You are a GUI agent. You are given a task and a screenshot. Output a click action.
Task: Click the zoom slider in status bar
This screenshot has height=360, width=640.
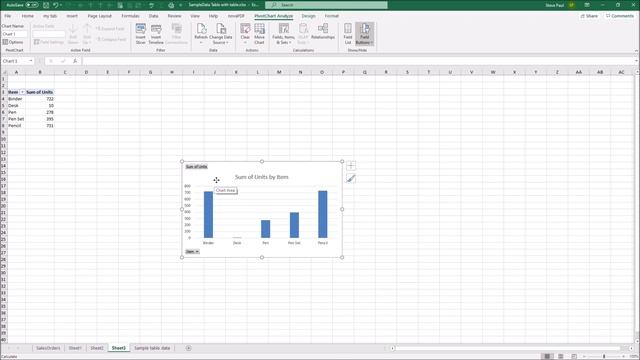click(x=604, y=356)
